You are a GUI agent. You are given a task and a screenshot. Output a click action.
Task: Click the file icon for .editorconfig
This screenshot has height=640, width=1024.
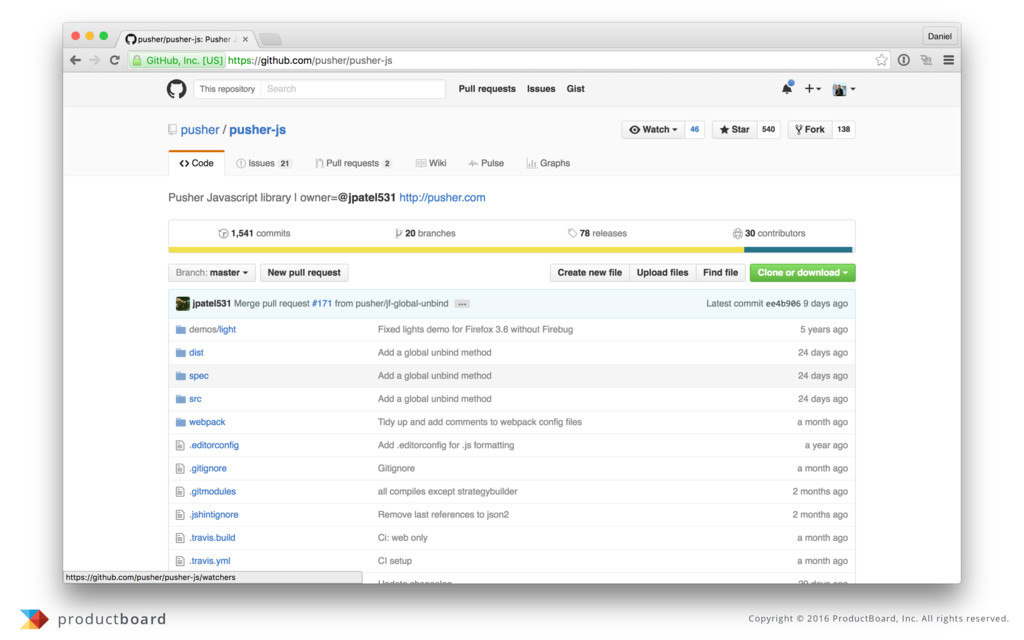(180, 445)
